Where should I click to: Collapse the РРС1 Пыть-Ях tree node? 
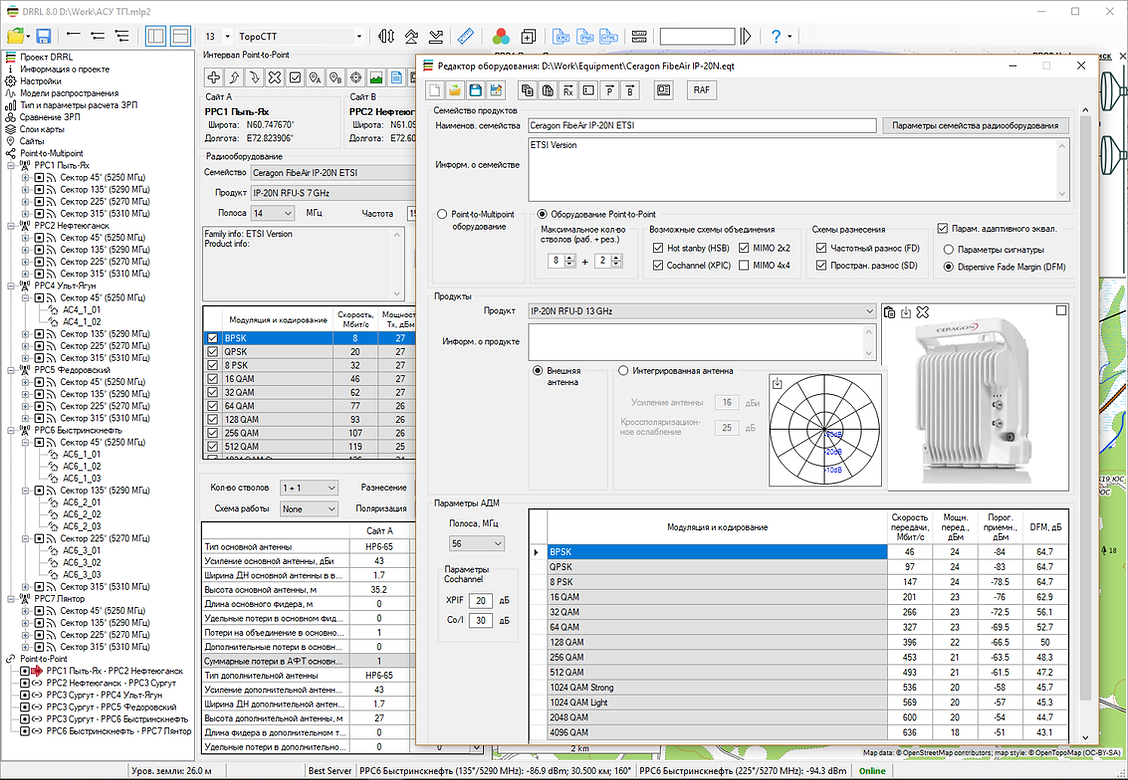click(12, 165)
